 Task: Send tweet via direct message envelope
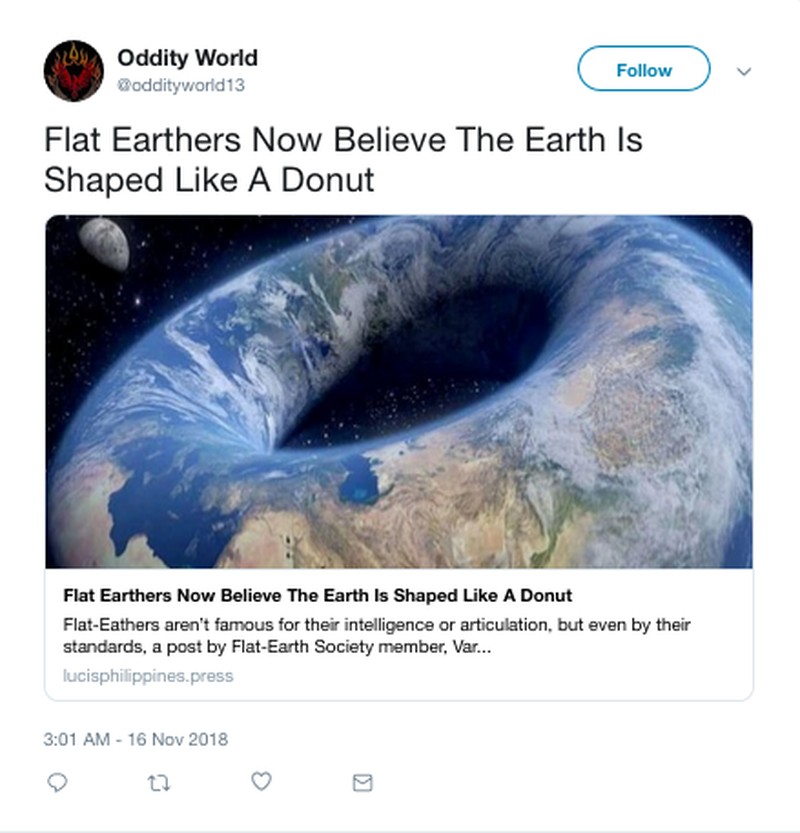pyautogui.click(x=363, y=782)
